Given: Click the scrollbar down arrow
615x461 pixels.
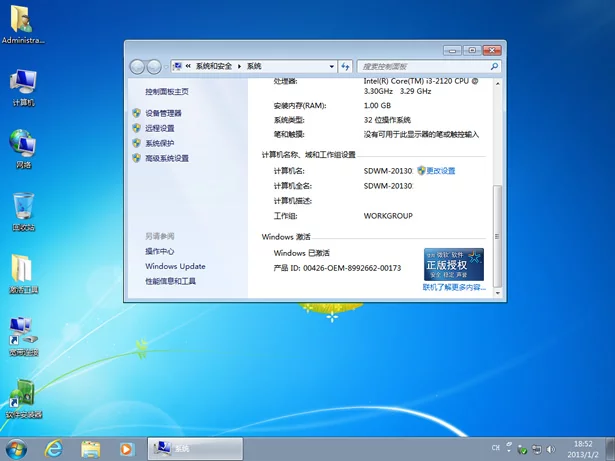Looking at the screenshot, I should [x=497, y=293].
